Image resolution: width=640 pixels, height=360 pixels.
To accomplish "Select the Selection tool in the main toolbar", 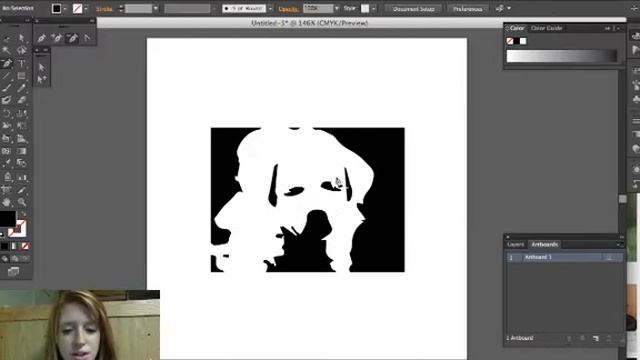I will click(7, 38).
